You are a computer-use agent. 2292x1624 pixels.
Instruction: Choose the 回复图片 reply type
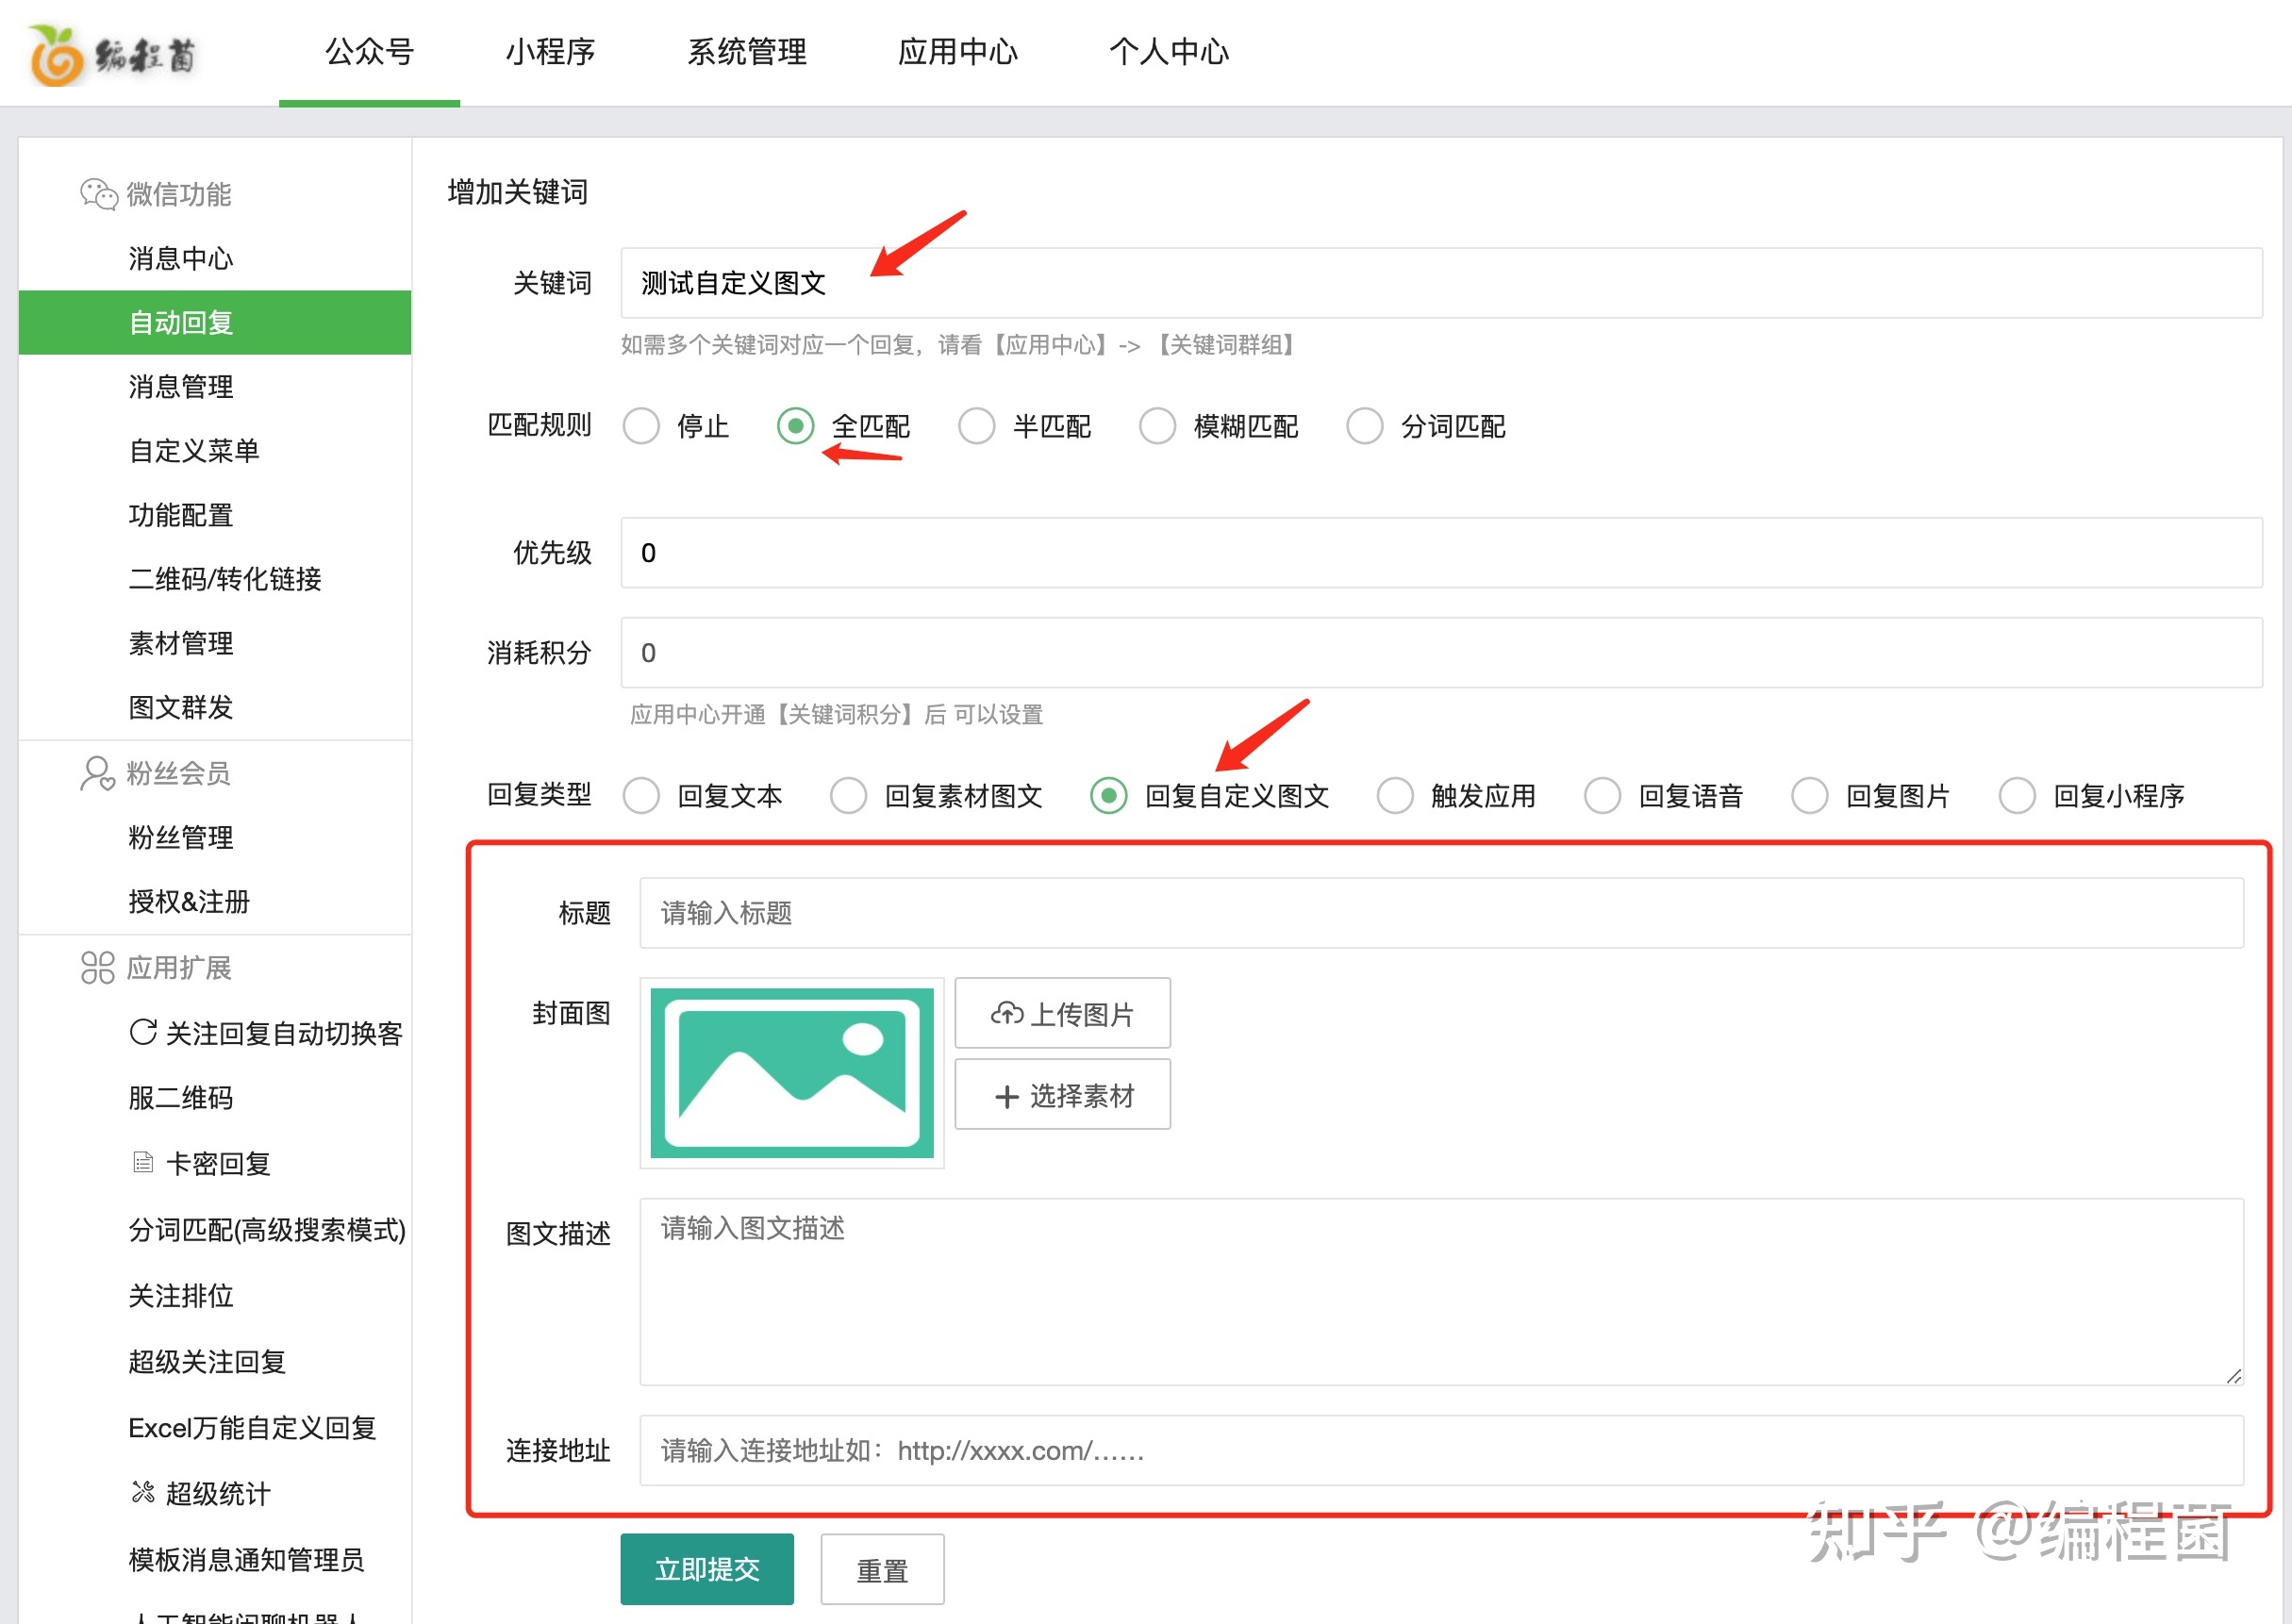(1809, 796)
